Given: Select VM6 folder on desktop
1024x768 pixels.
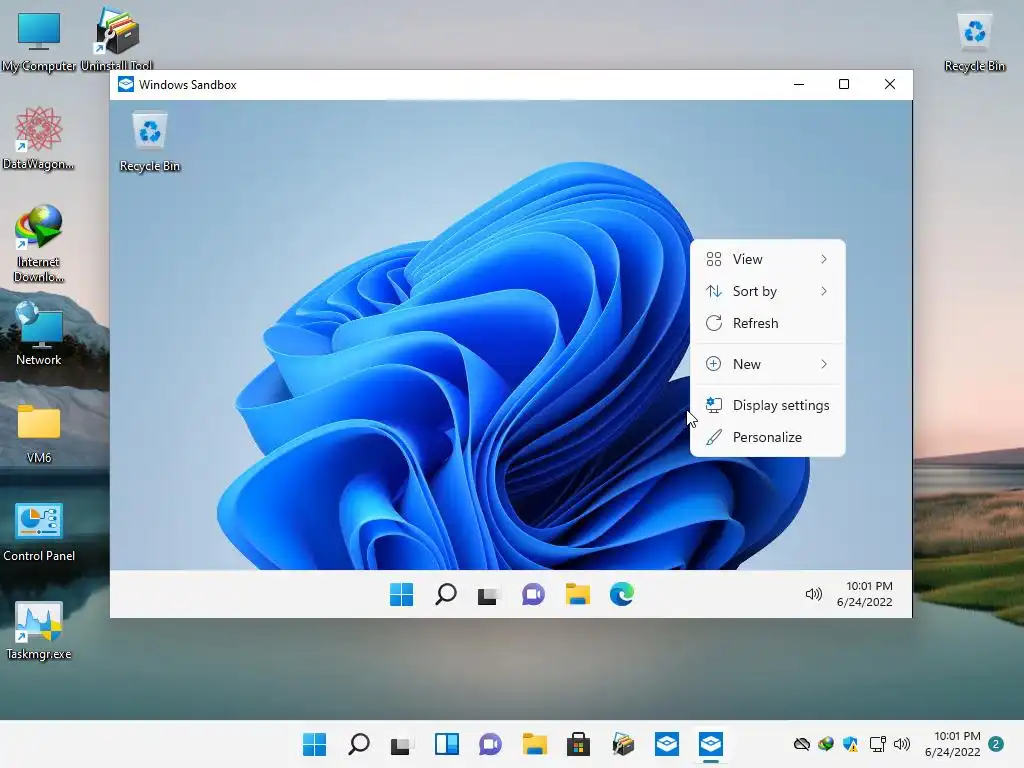Looking at the screenshot, I should click(x=39, y=432).
